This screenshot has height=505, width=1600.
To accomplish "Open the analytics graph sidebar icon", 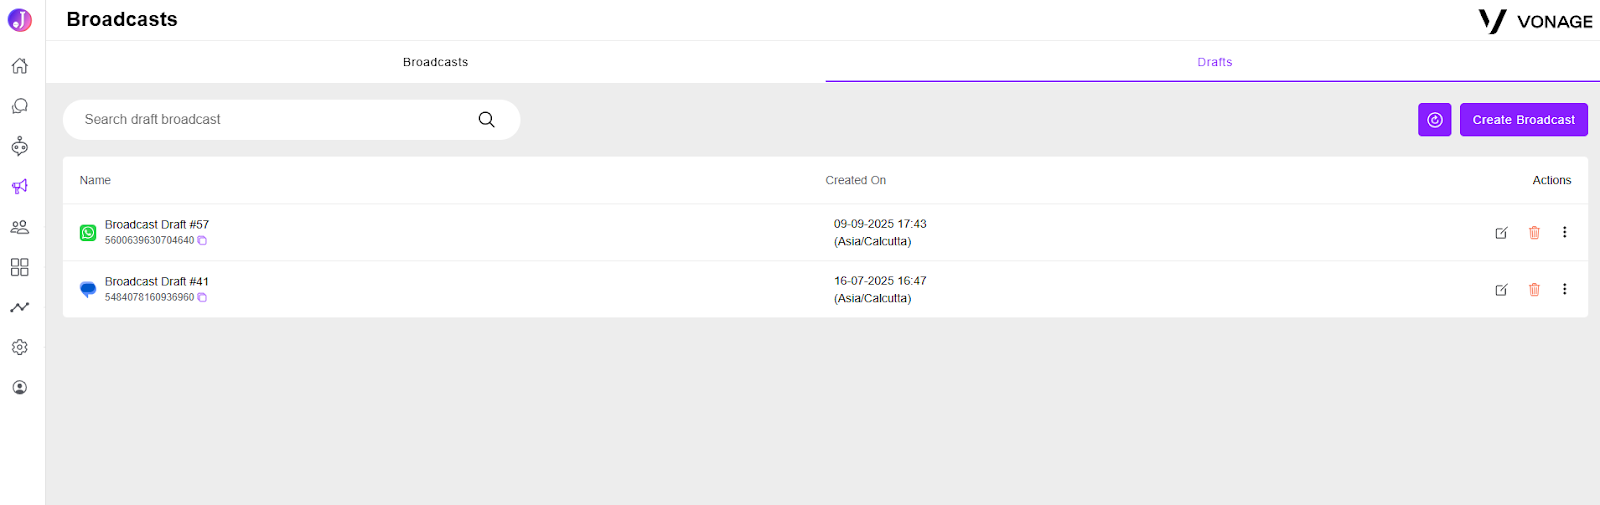I will click(x=19, y=307).
